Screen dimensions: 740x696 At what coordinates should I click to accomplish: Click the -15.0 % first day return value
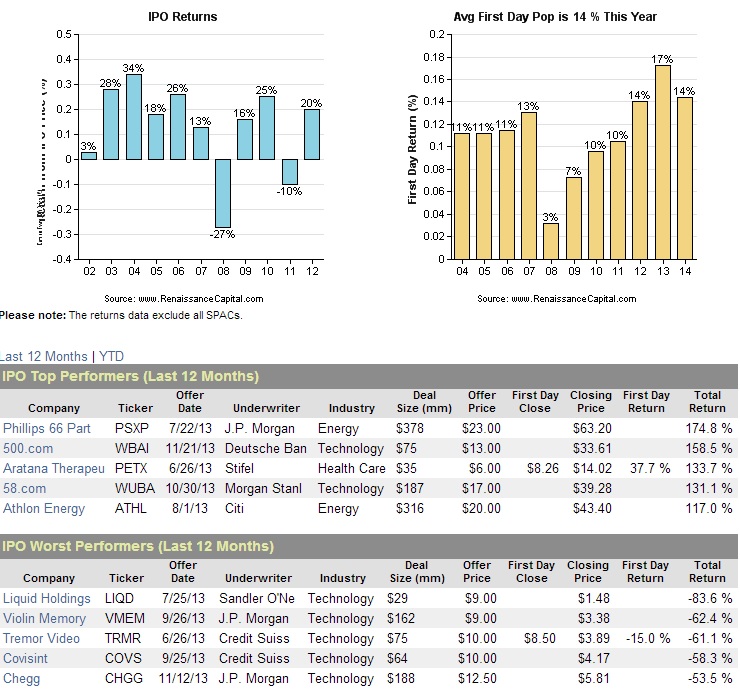click(x=648, y=638)
